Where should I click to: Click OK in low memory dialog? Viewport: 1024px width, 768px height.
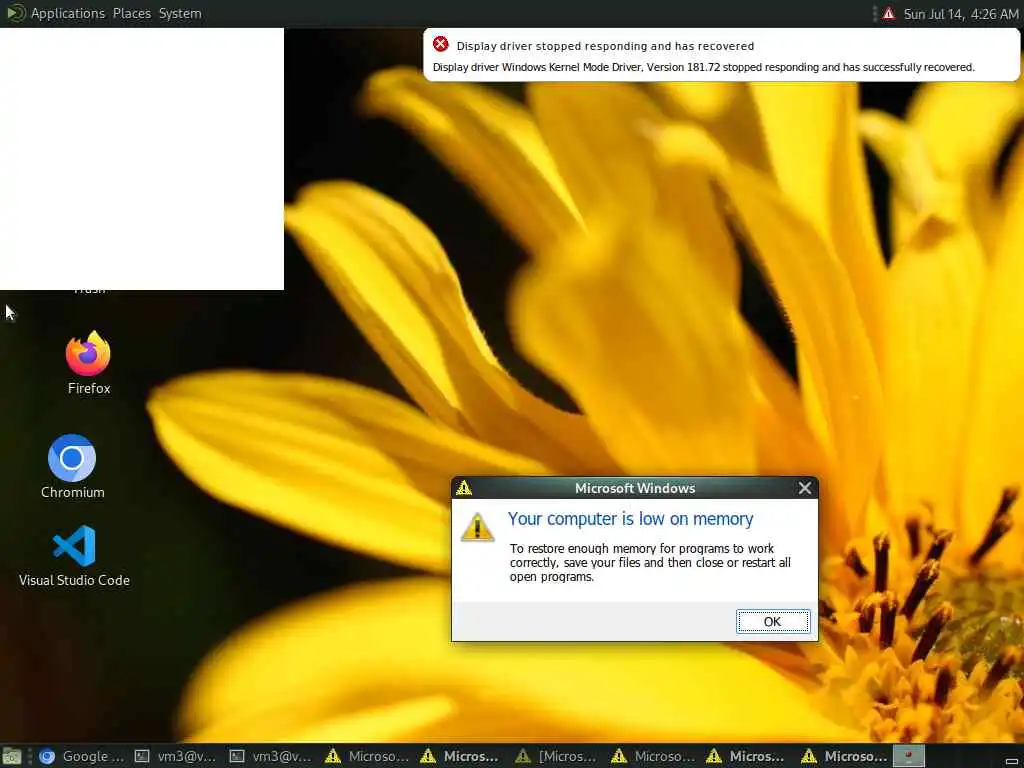coord(773,621)
